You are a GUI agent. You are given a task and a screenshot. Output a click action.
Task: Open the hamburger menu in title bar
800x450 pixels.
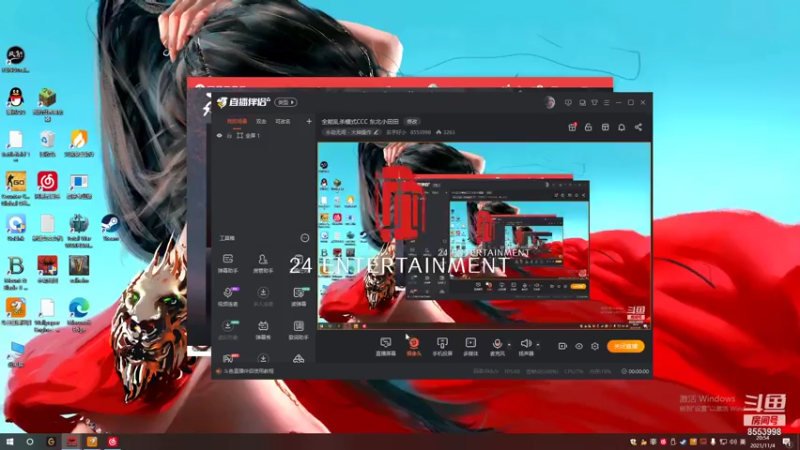point(607,103)
